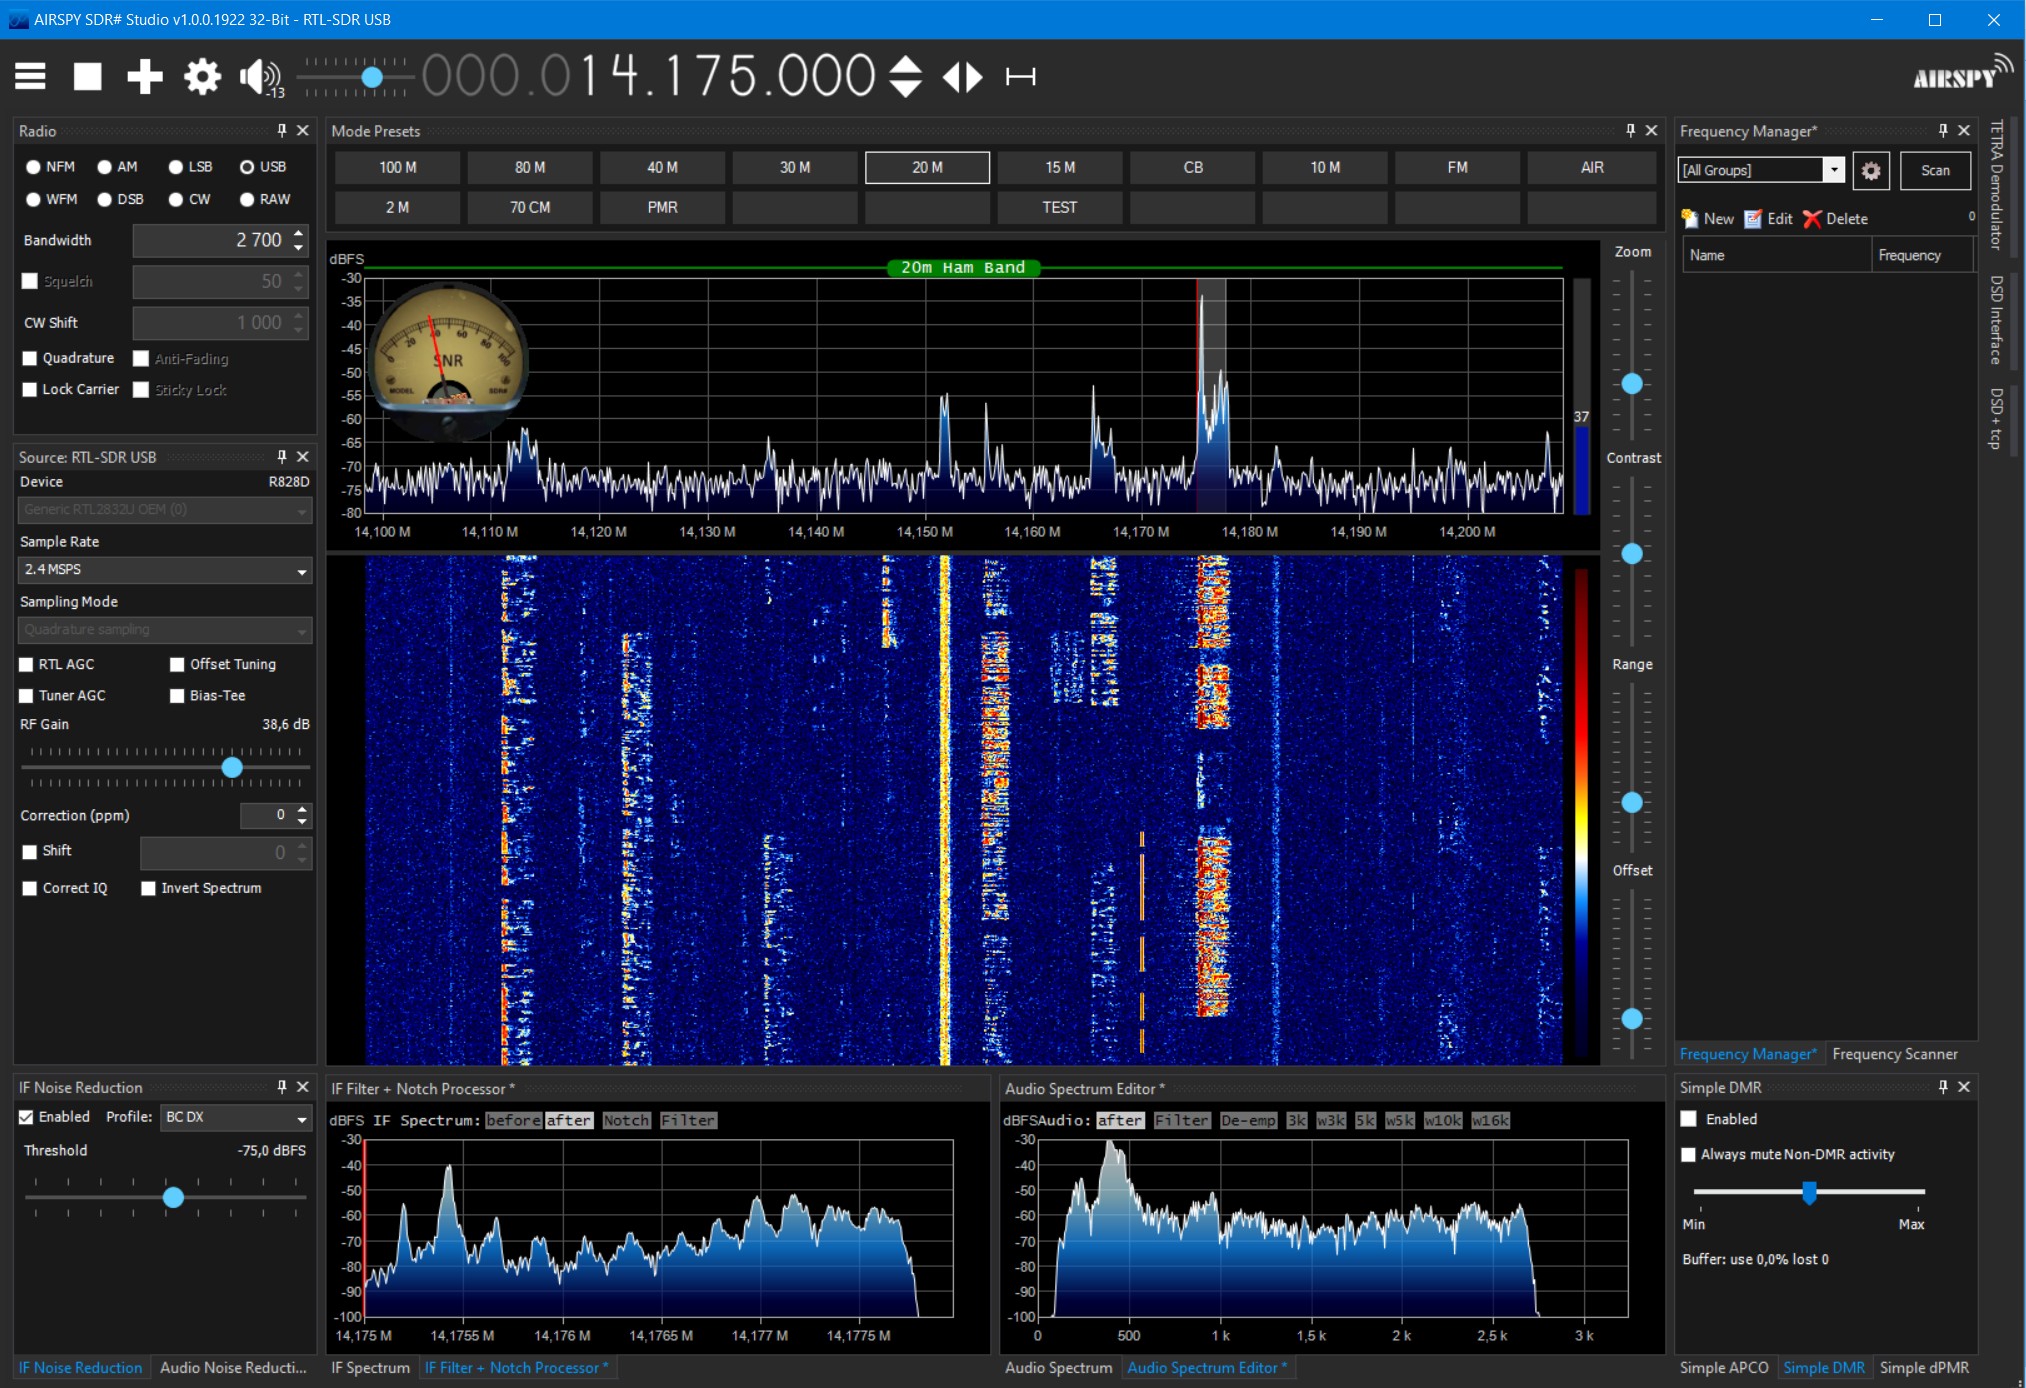The image size is (2026, 1388).
Task: Click the frequency step left-right arrows icon
Action: pyautogui.click(x=963, y=76)
